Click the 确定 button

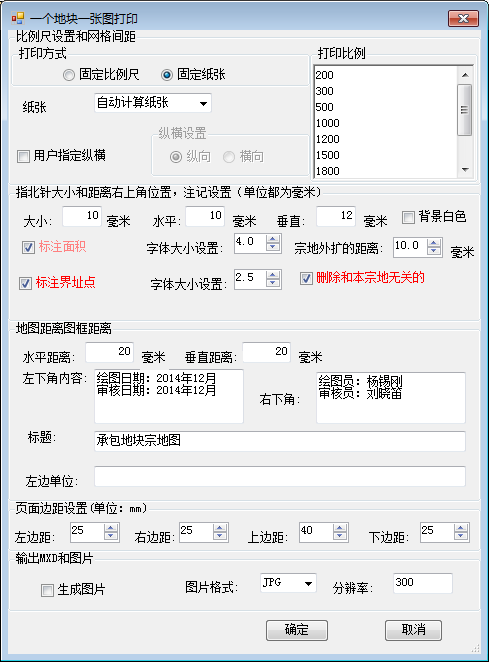(297, 630)
